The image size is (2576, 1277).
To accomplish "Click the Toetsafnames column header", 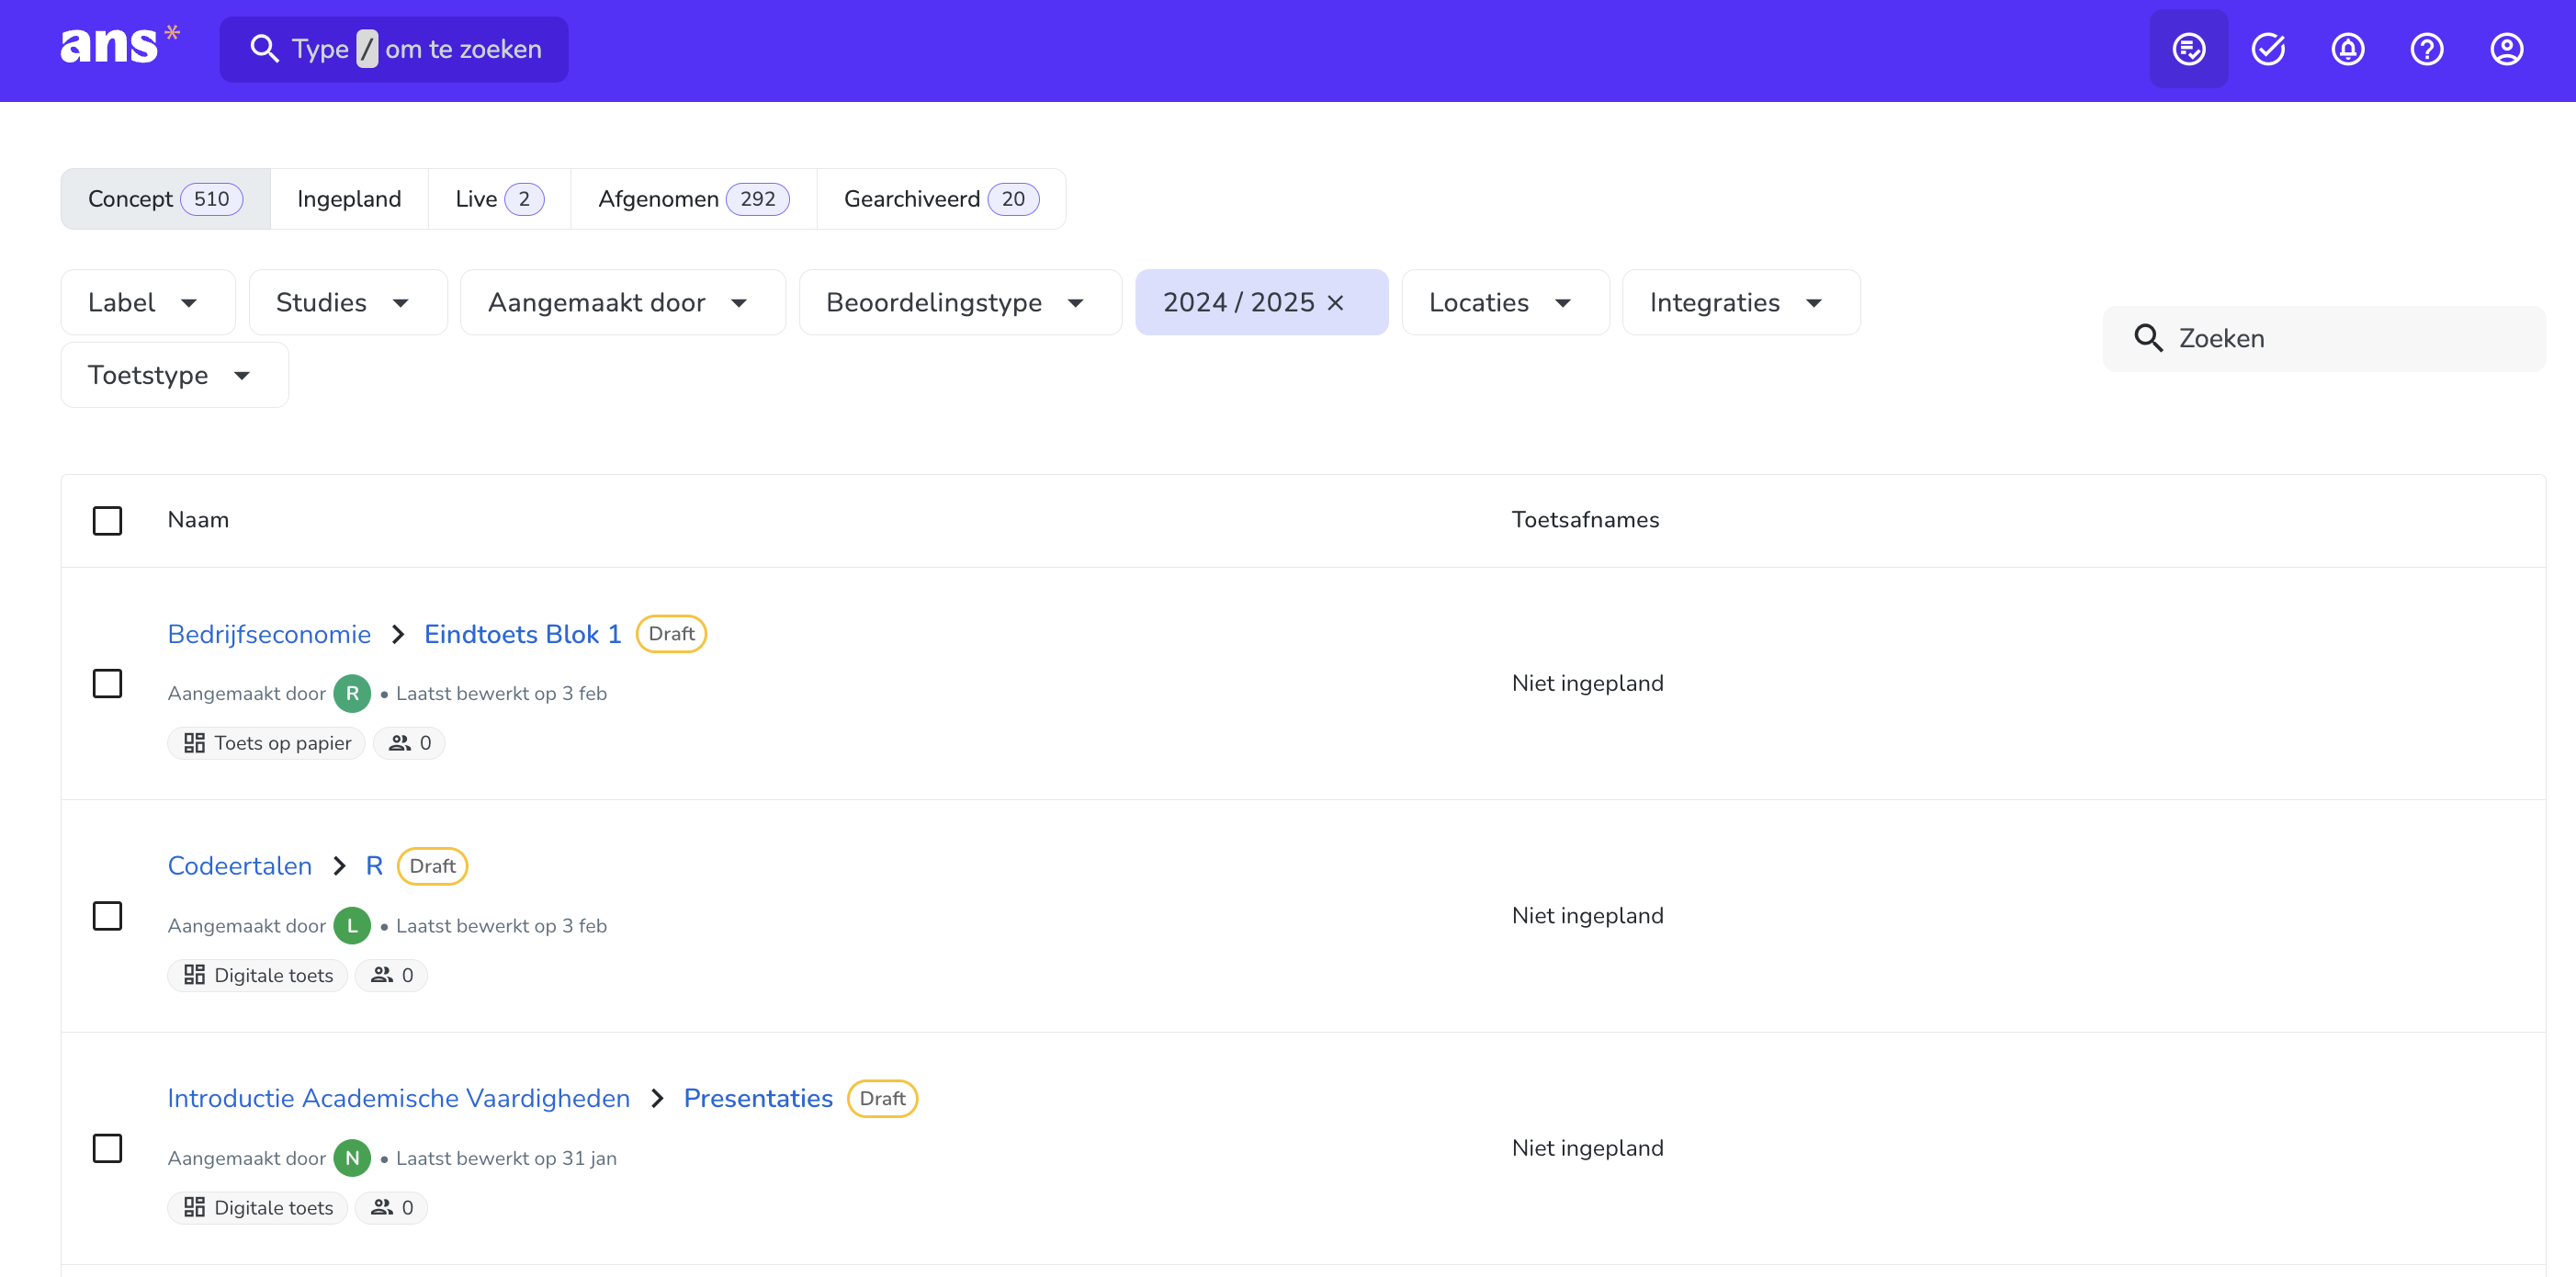I will click(1585, 520).
